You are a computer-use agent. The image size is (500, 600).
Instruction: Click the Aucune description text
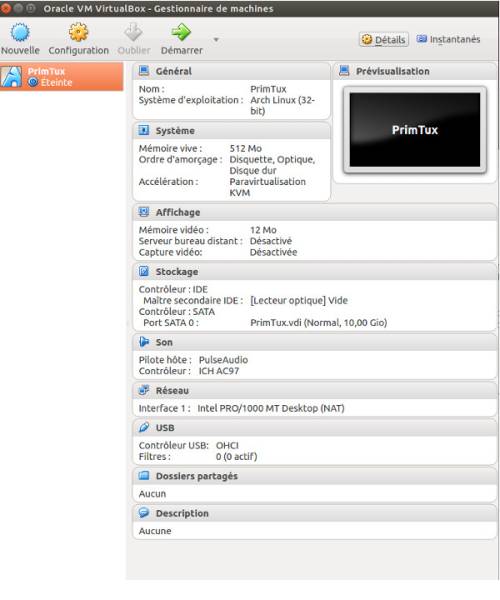pyautogui.click(x=155, y=531)
